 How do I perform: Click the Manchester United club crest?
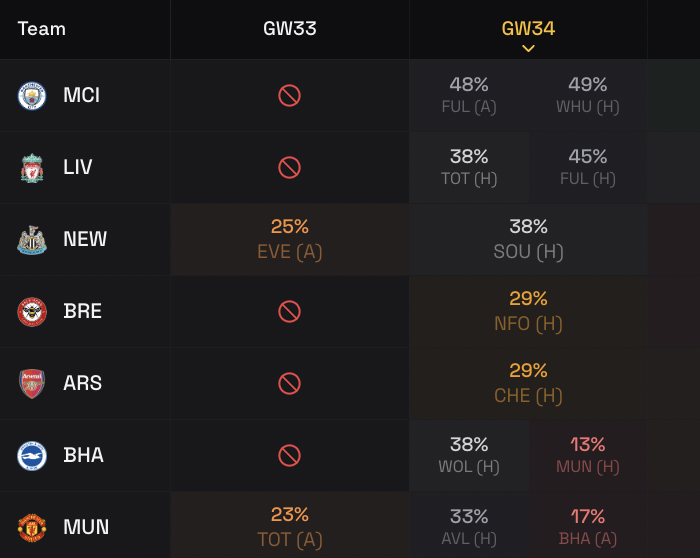pyautogui.click(x=32, y=528)
